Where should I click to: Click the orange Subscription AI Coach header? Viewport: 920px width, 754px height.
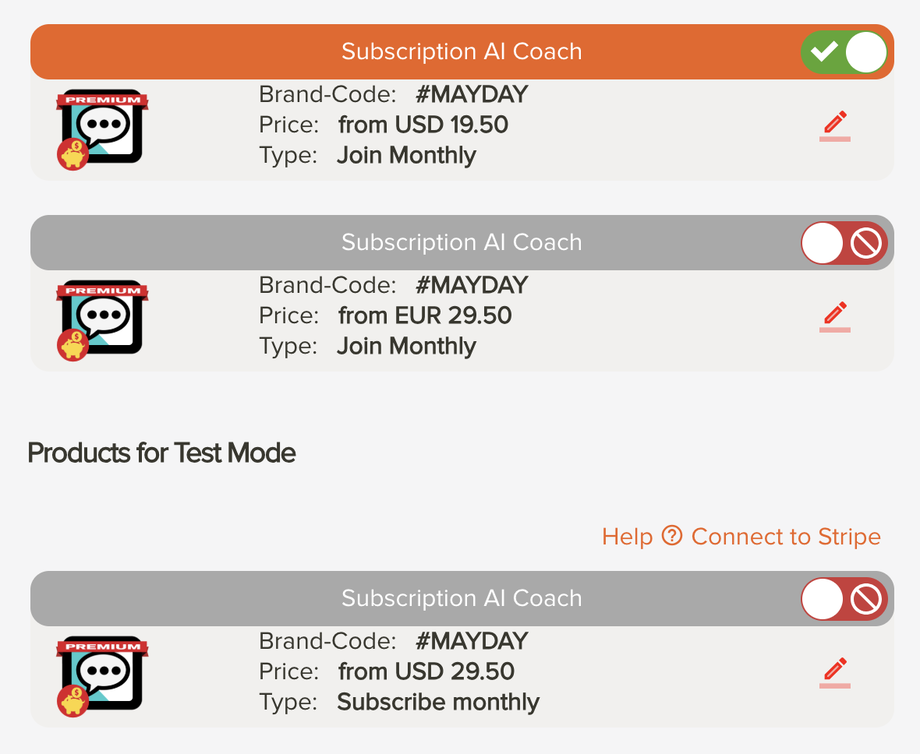(x=461, y=52)
